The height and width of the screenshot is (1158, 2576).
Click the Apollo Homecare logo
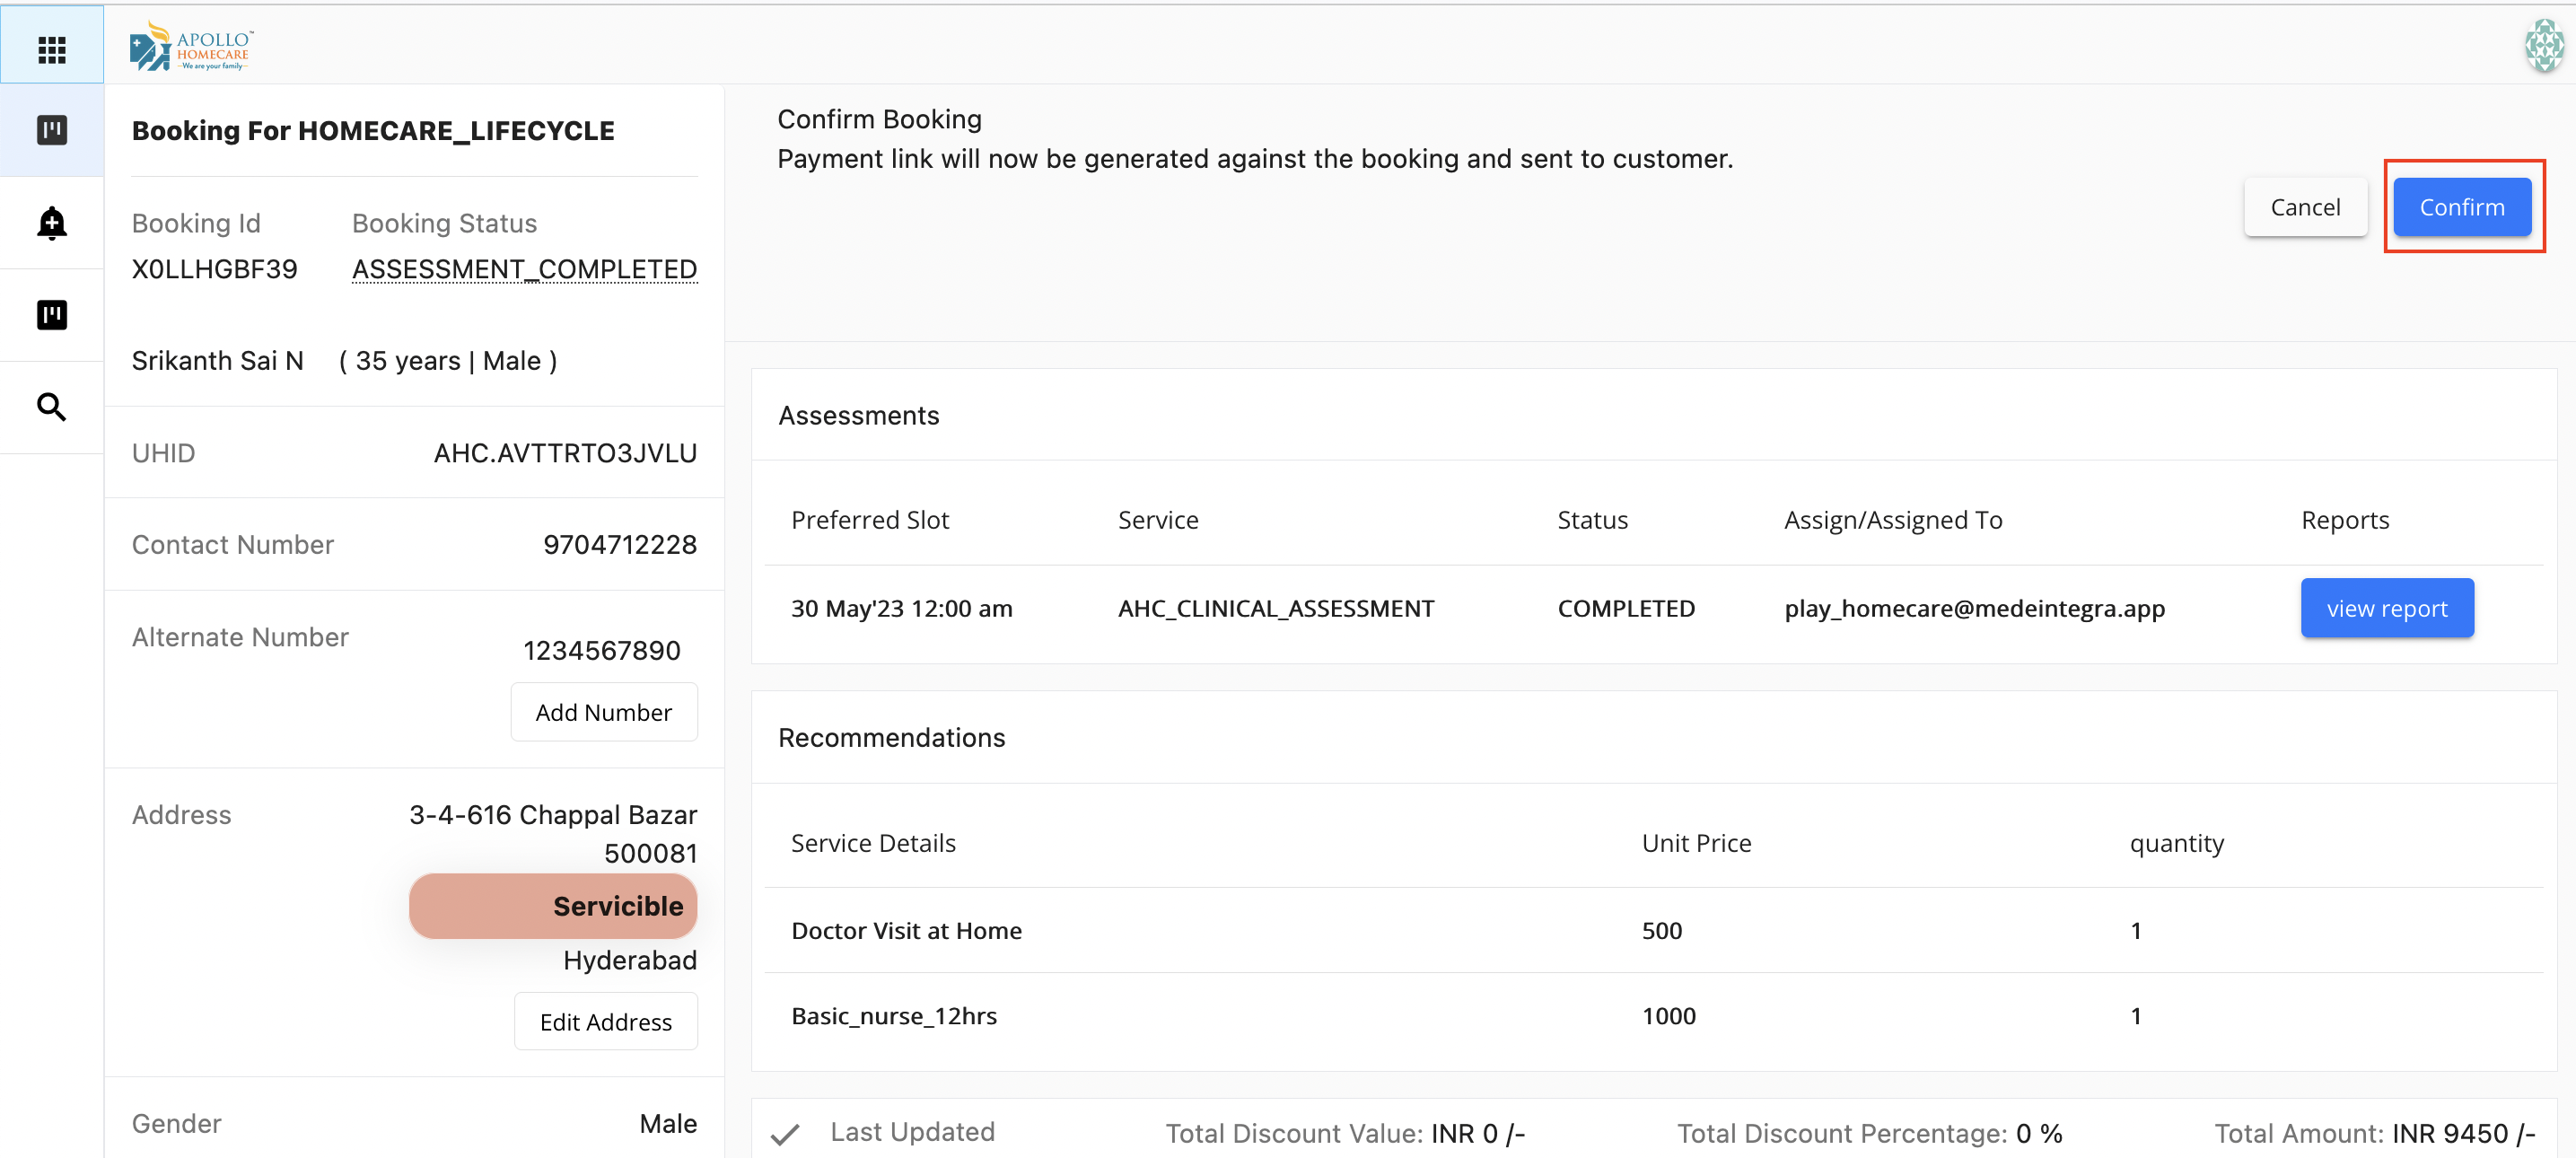coord(191,47)
